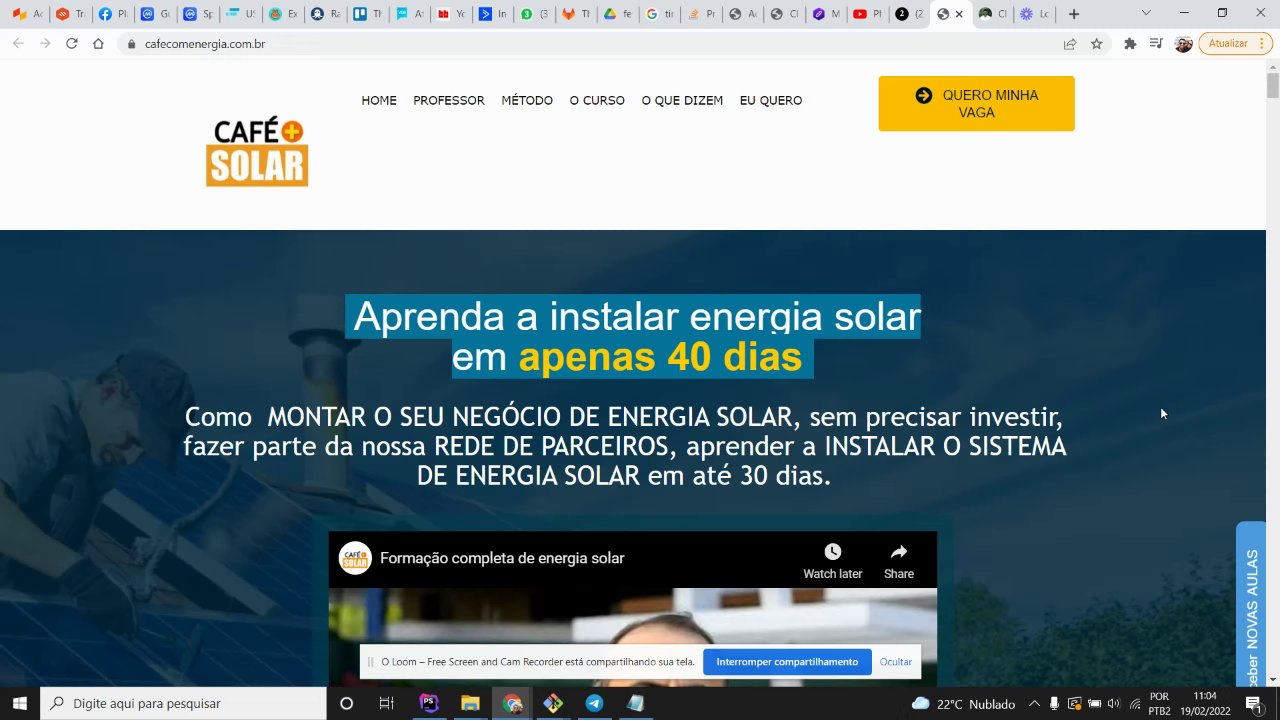Open the O CURSO menu item
The height and width of the screenshot is (720, 1280).
[597, 100]
